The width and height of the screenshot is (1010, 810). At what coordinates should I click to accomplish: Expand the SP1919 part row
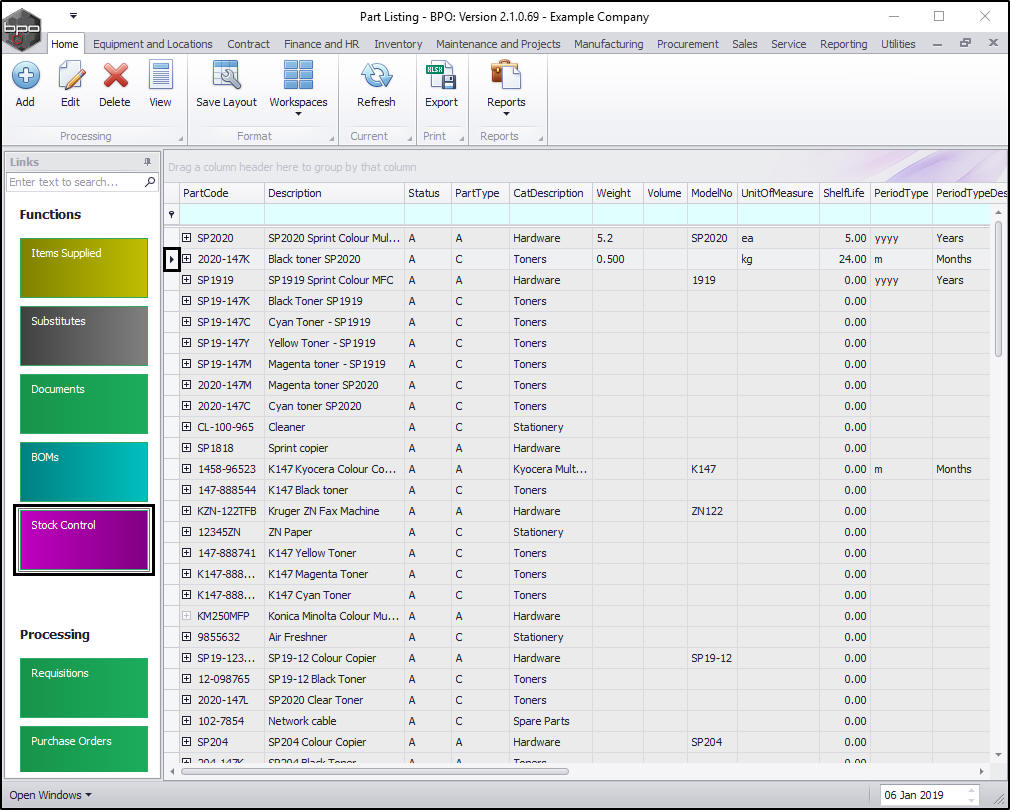point(187,280)
